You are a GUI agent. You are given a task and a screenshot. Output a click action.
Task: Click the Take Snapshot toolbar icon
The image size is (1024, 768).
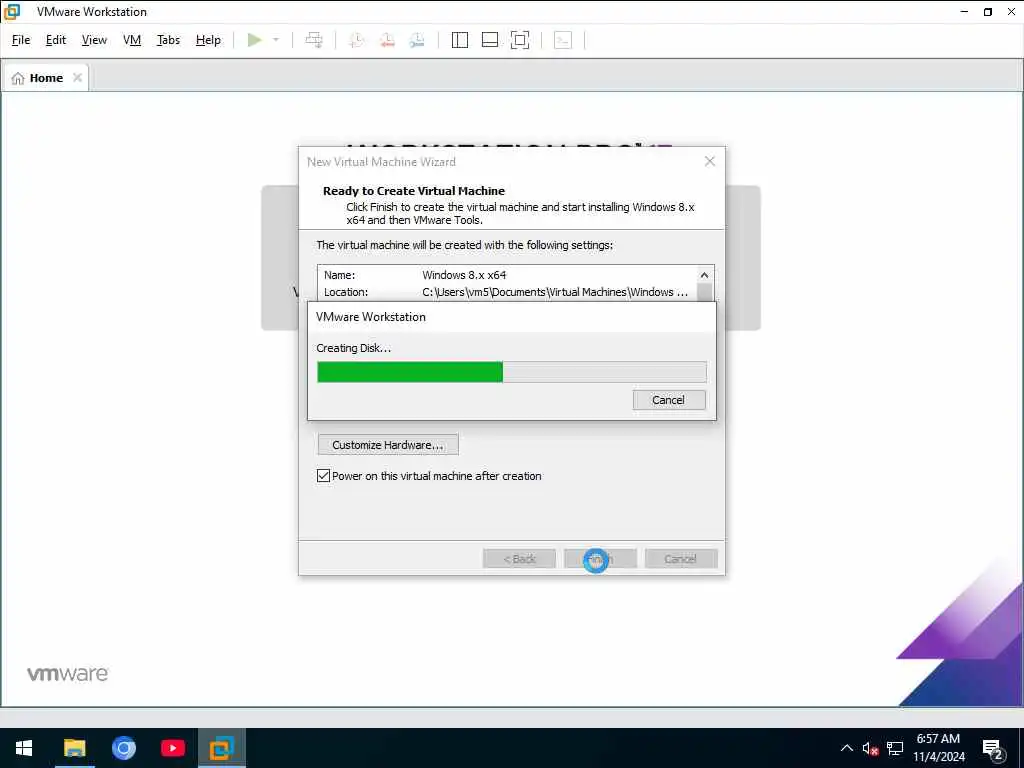[357, 40]
